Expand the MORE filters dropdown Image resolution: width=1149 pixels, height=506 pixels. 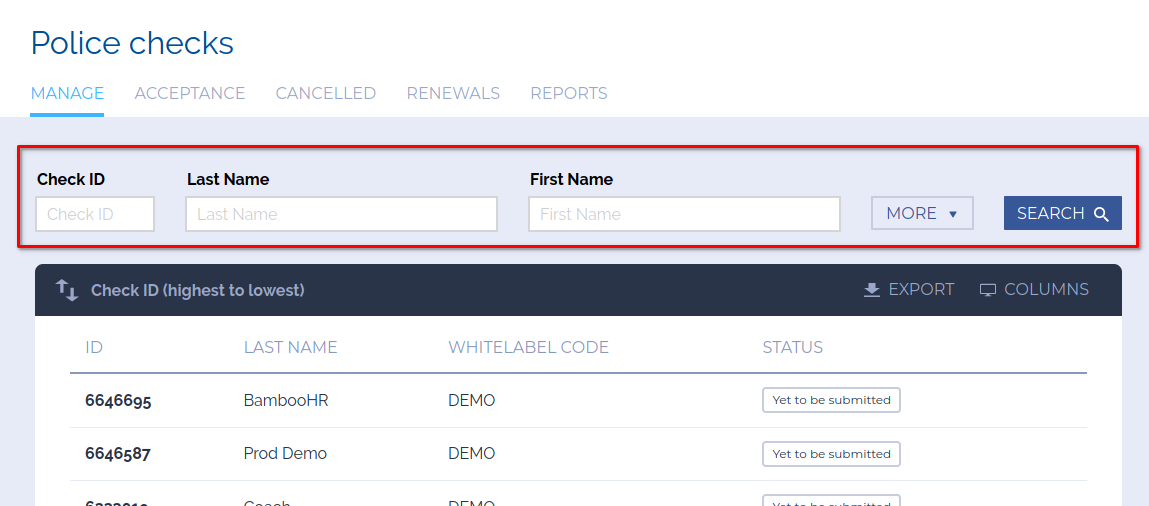tap(922, 213)
